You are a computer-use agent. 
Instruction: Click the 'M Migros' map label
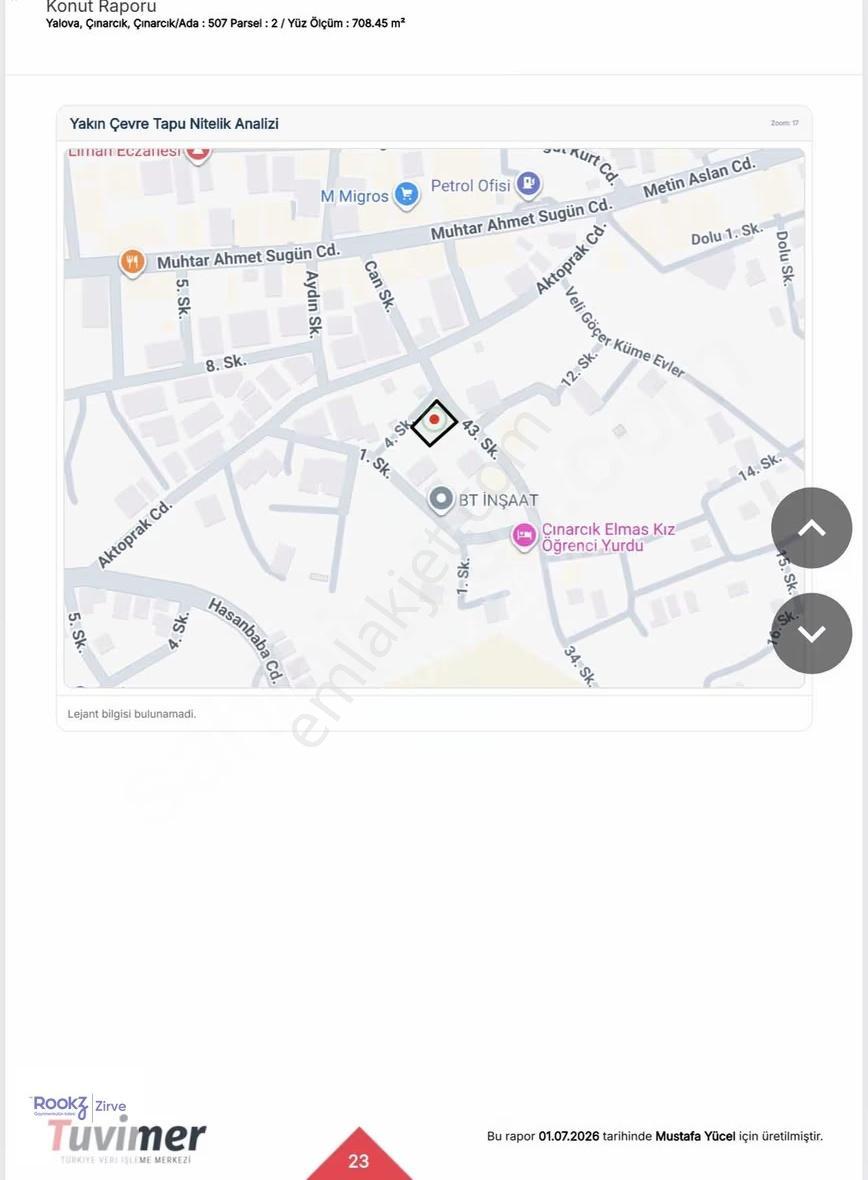355,196
